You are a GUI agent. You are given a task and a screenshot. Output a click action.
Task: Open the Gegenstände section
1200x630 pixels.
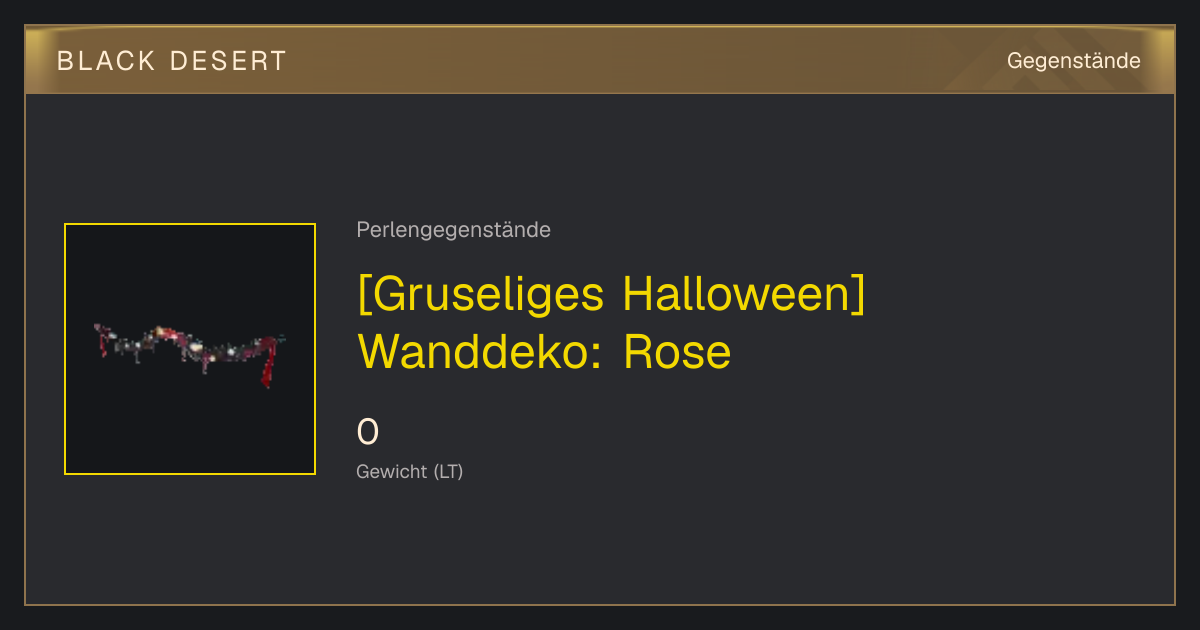point(1074,61)
